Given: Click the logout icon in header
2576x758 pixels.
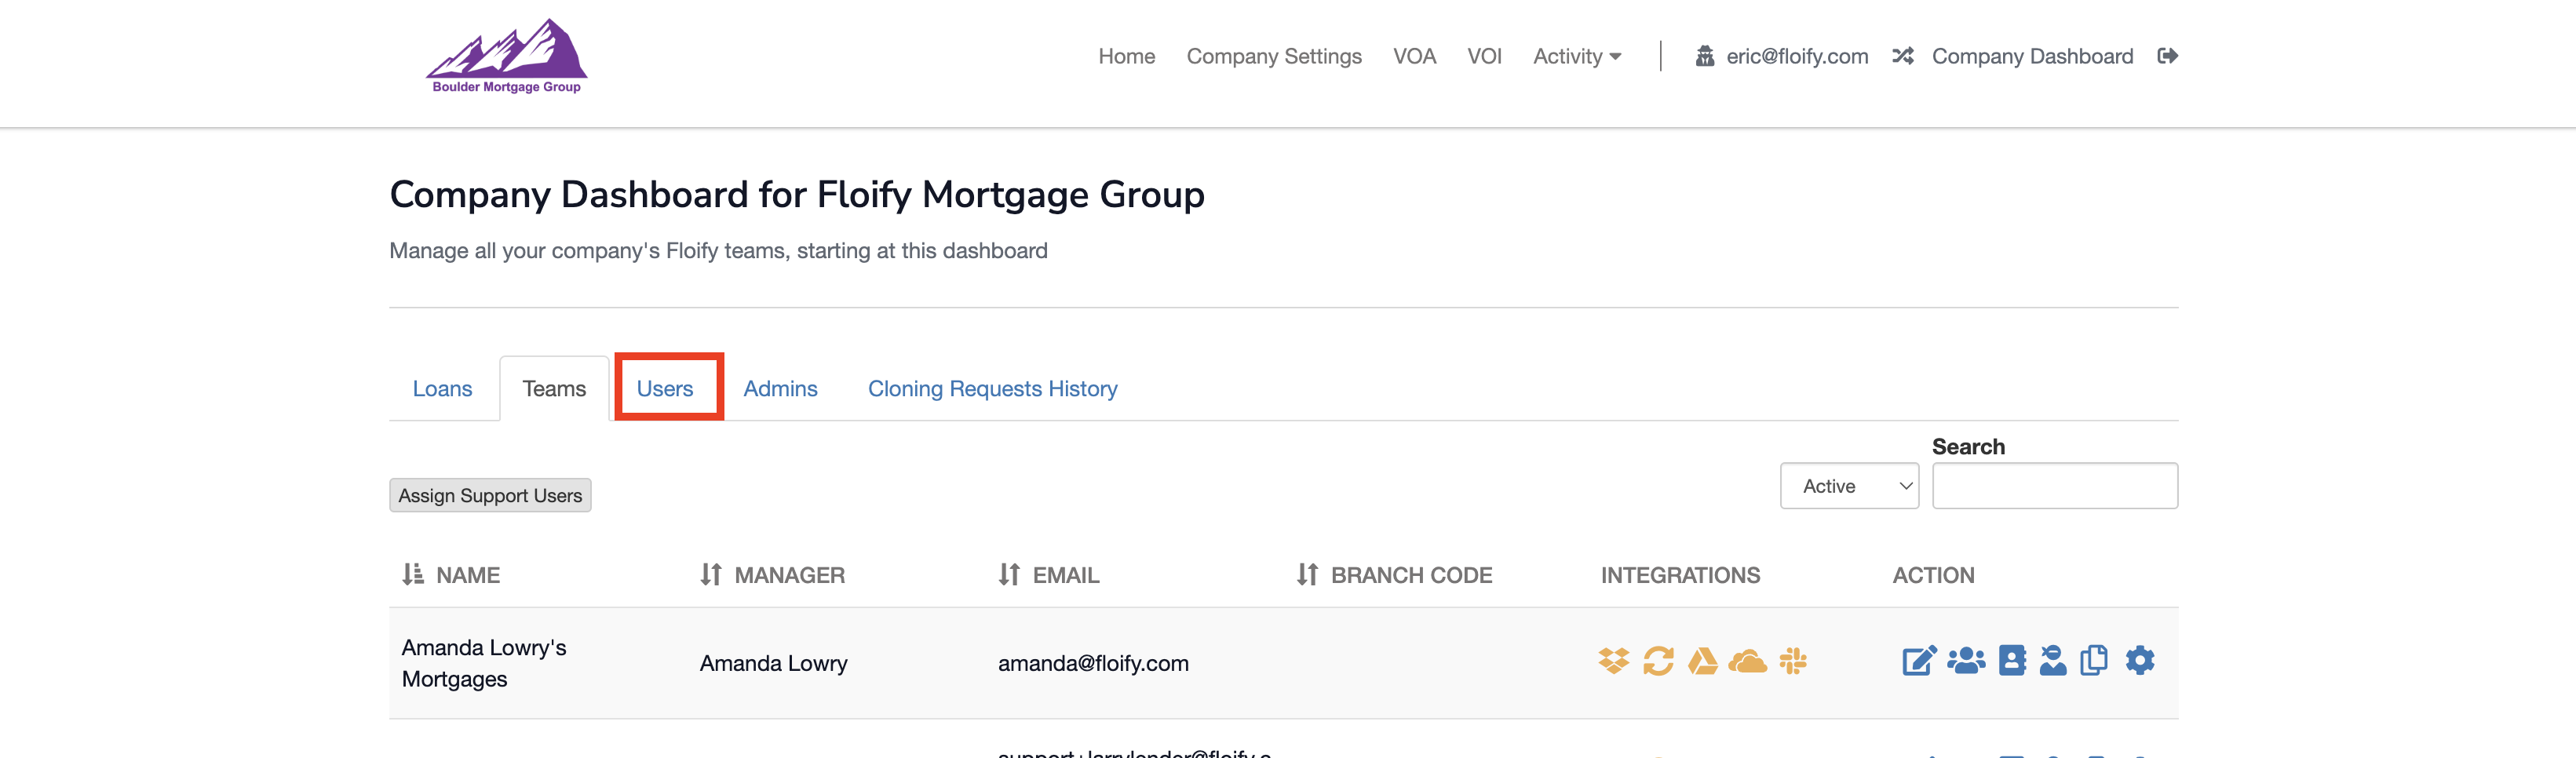Looking at the screenshot, I should pos(2167,56).
